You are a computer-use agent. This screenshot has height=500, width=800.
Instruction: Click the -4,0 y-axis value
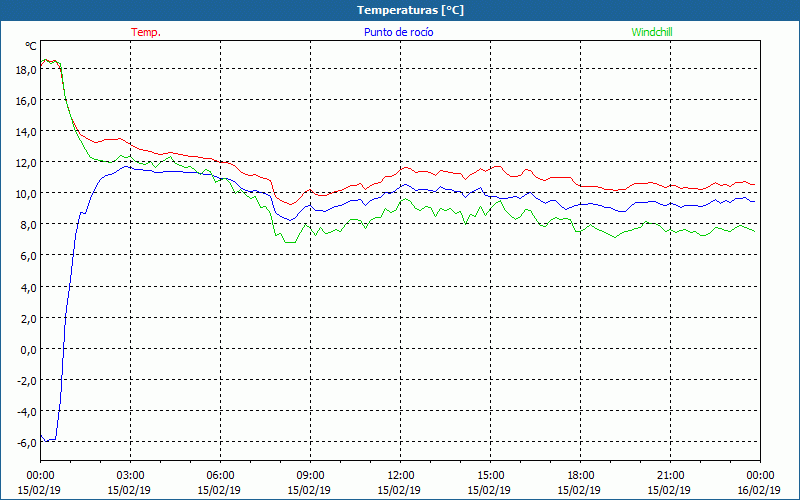(27, 412)
